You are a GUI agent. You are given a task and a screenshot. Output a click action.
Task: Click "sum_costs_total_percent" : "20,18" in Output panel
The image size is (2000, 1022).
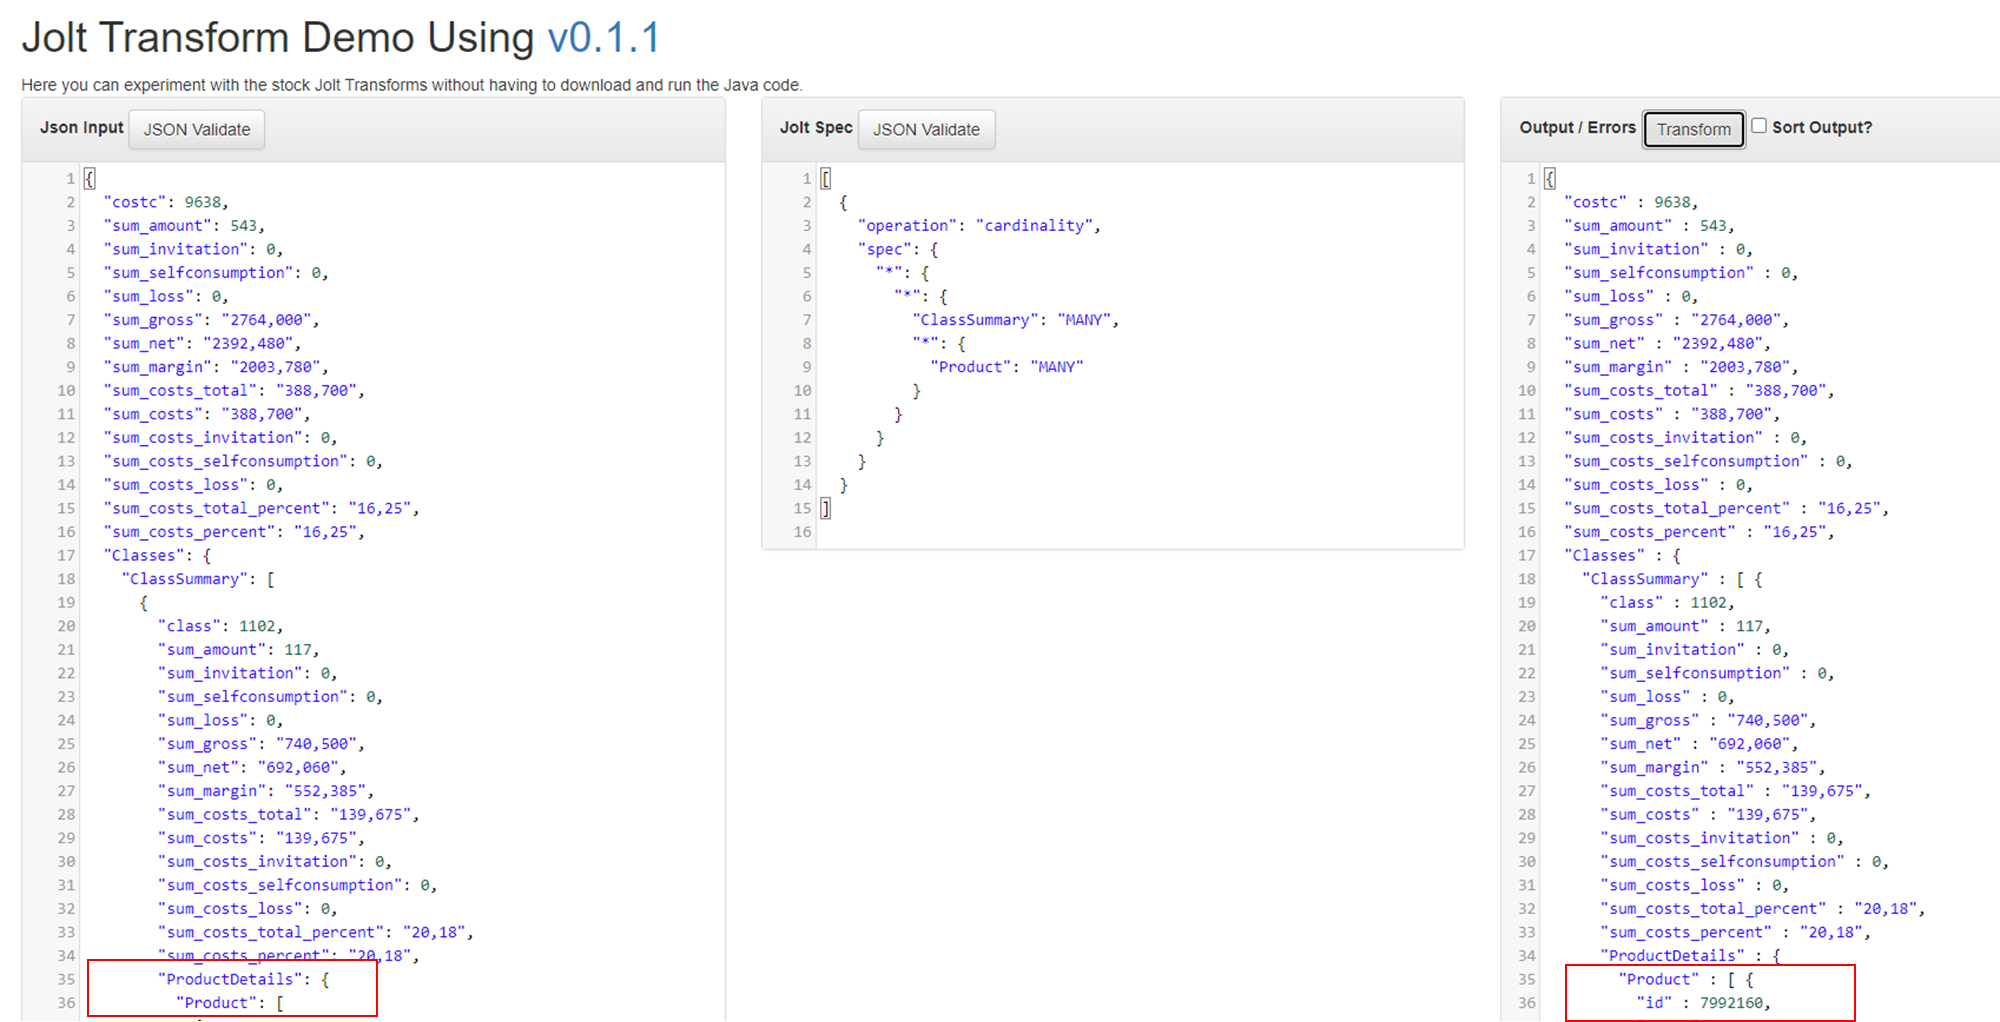pos(1762,909)
